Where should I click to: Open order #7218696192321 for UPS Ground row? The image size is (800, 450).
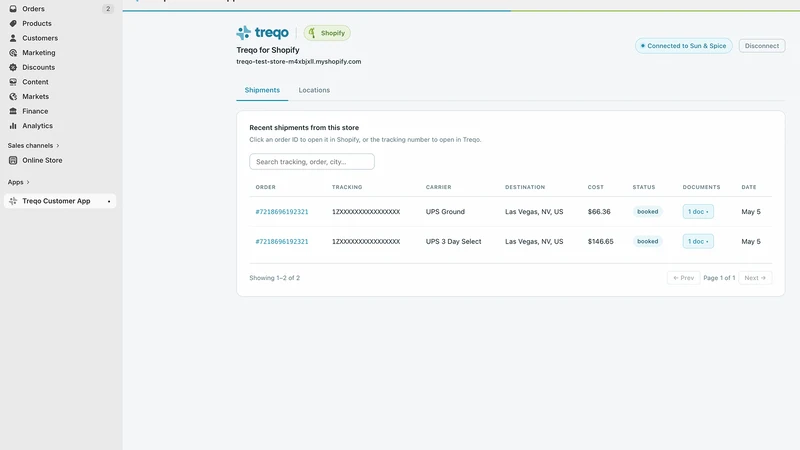tap(282, 212)
